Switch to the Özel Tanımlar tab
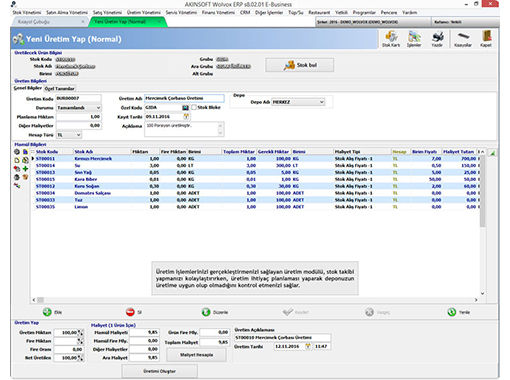 tap(60, 88)
